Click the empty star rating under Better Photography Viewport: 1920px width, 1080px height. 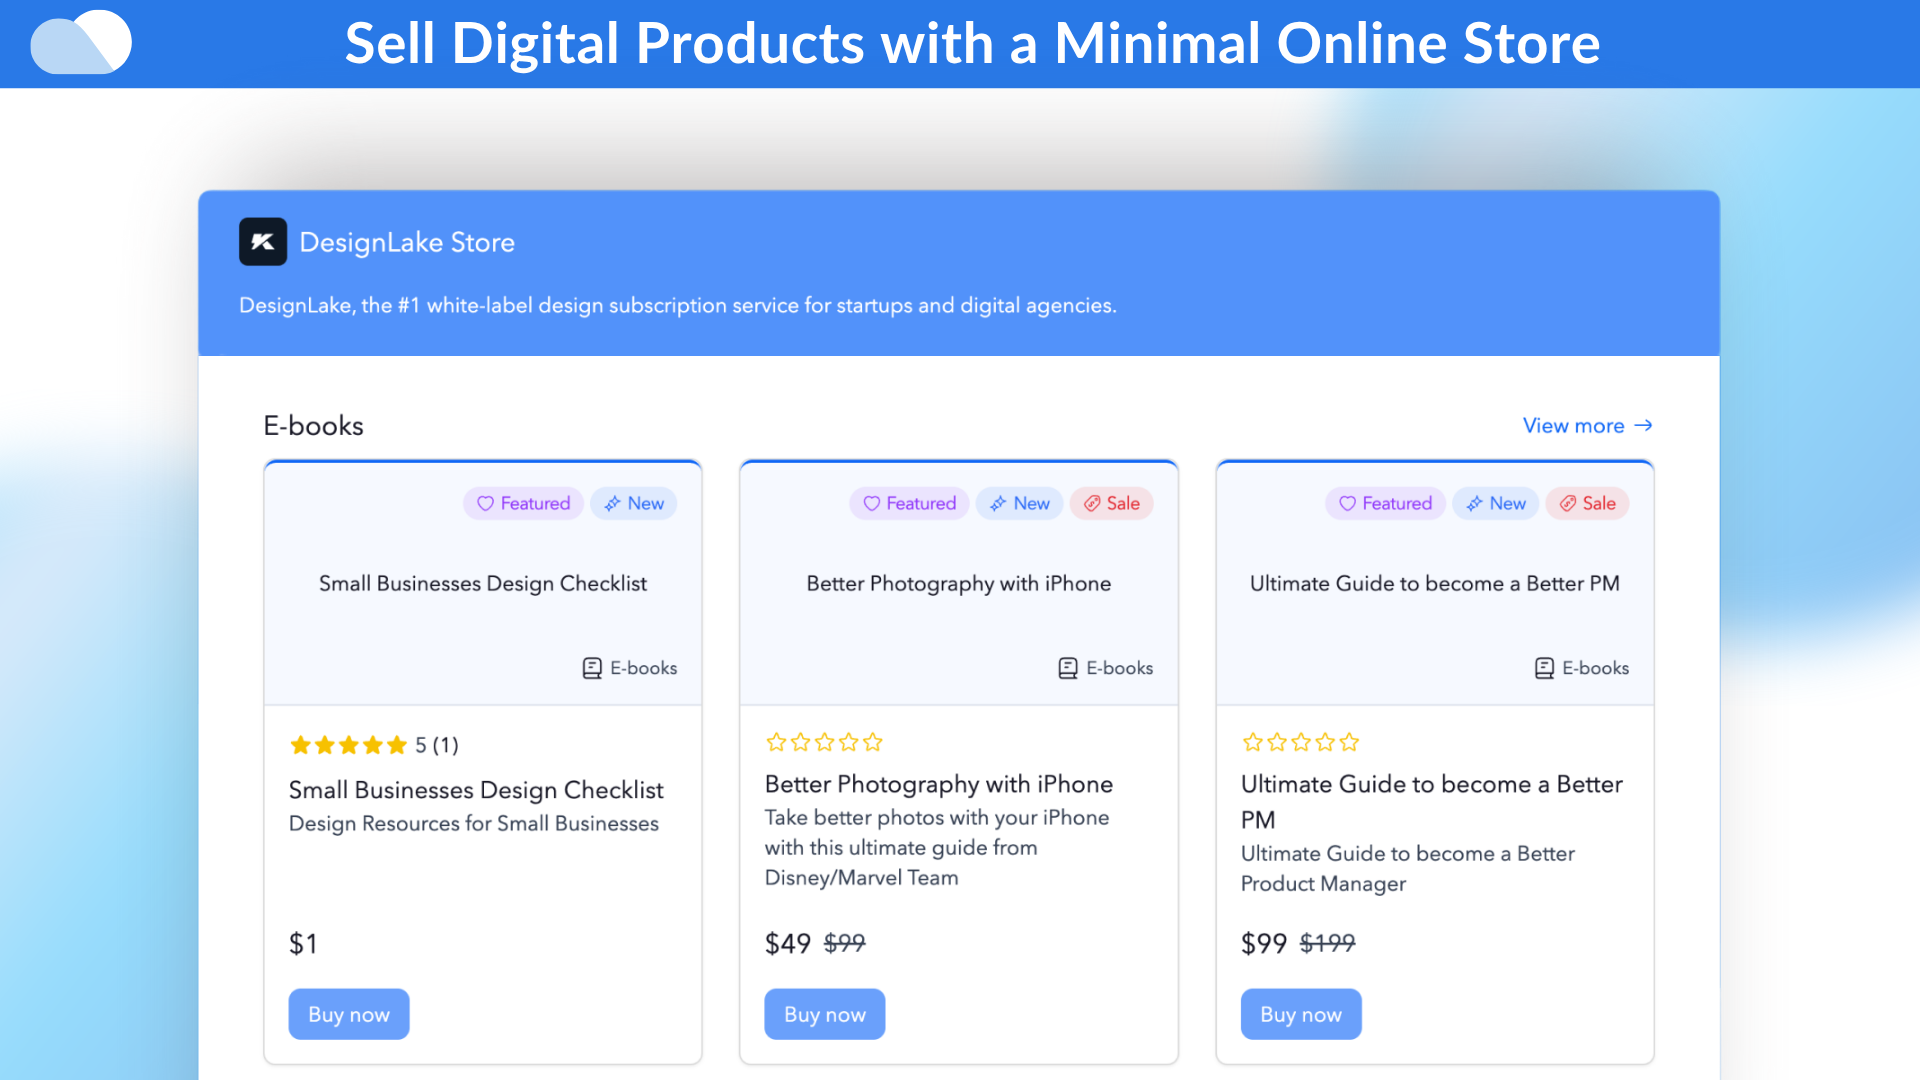click(824, 742)
